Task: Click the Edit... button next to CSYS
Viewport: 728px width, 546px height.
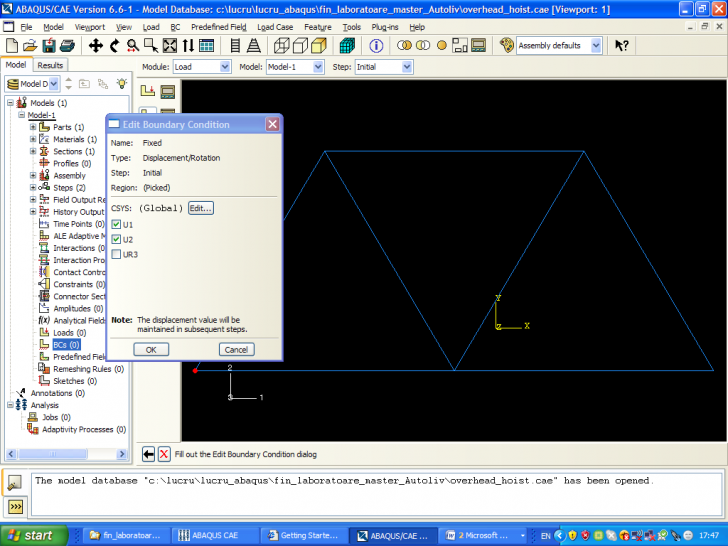Action: [201, 208]
